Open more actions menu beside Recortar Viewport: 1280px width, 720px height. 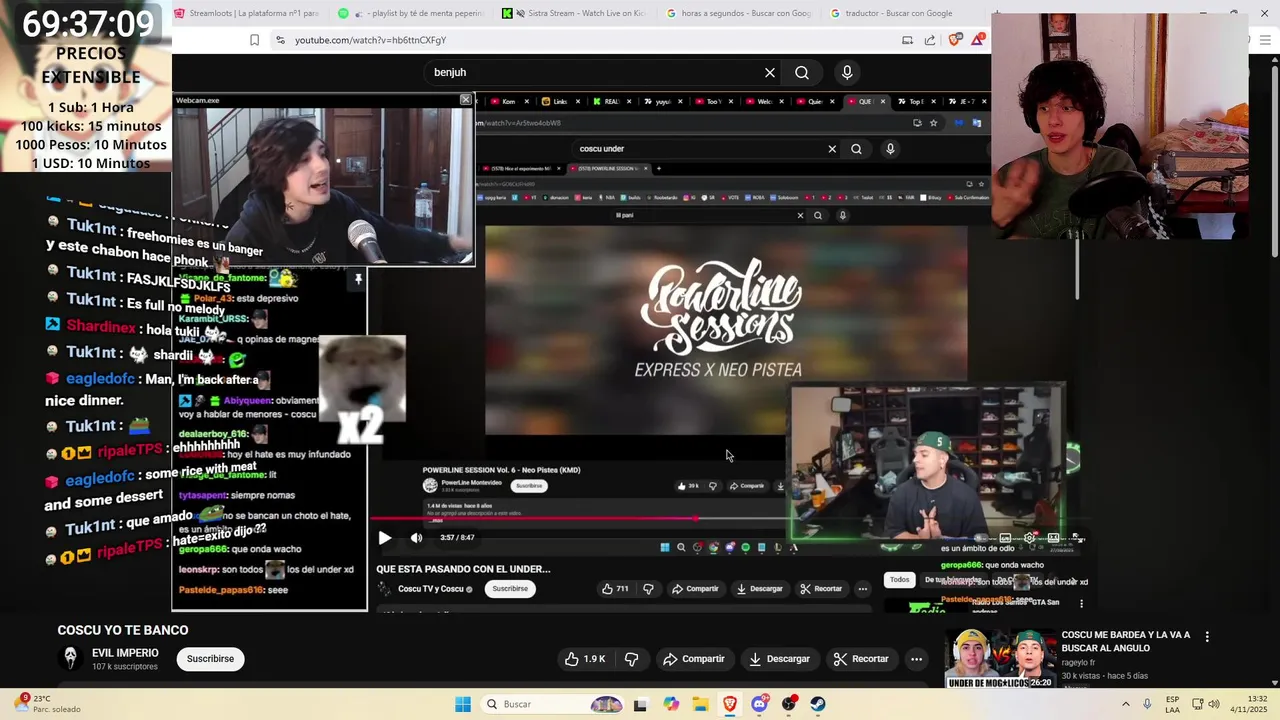(916, 659)
